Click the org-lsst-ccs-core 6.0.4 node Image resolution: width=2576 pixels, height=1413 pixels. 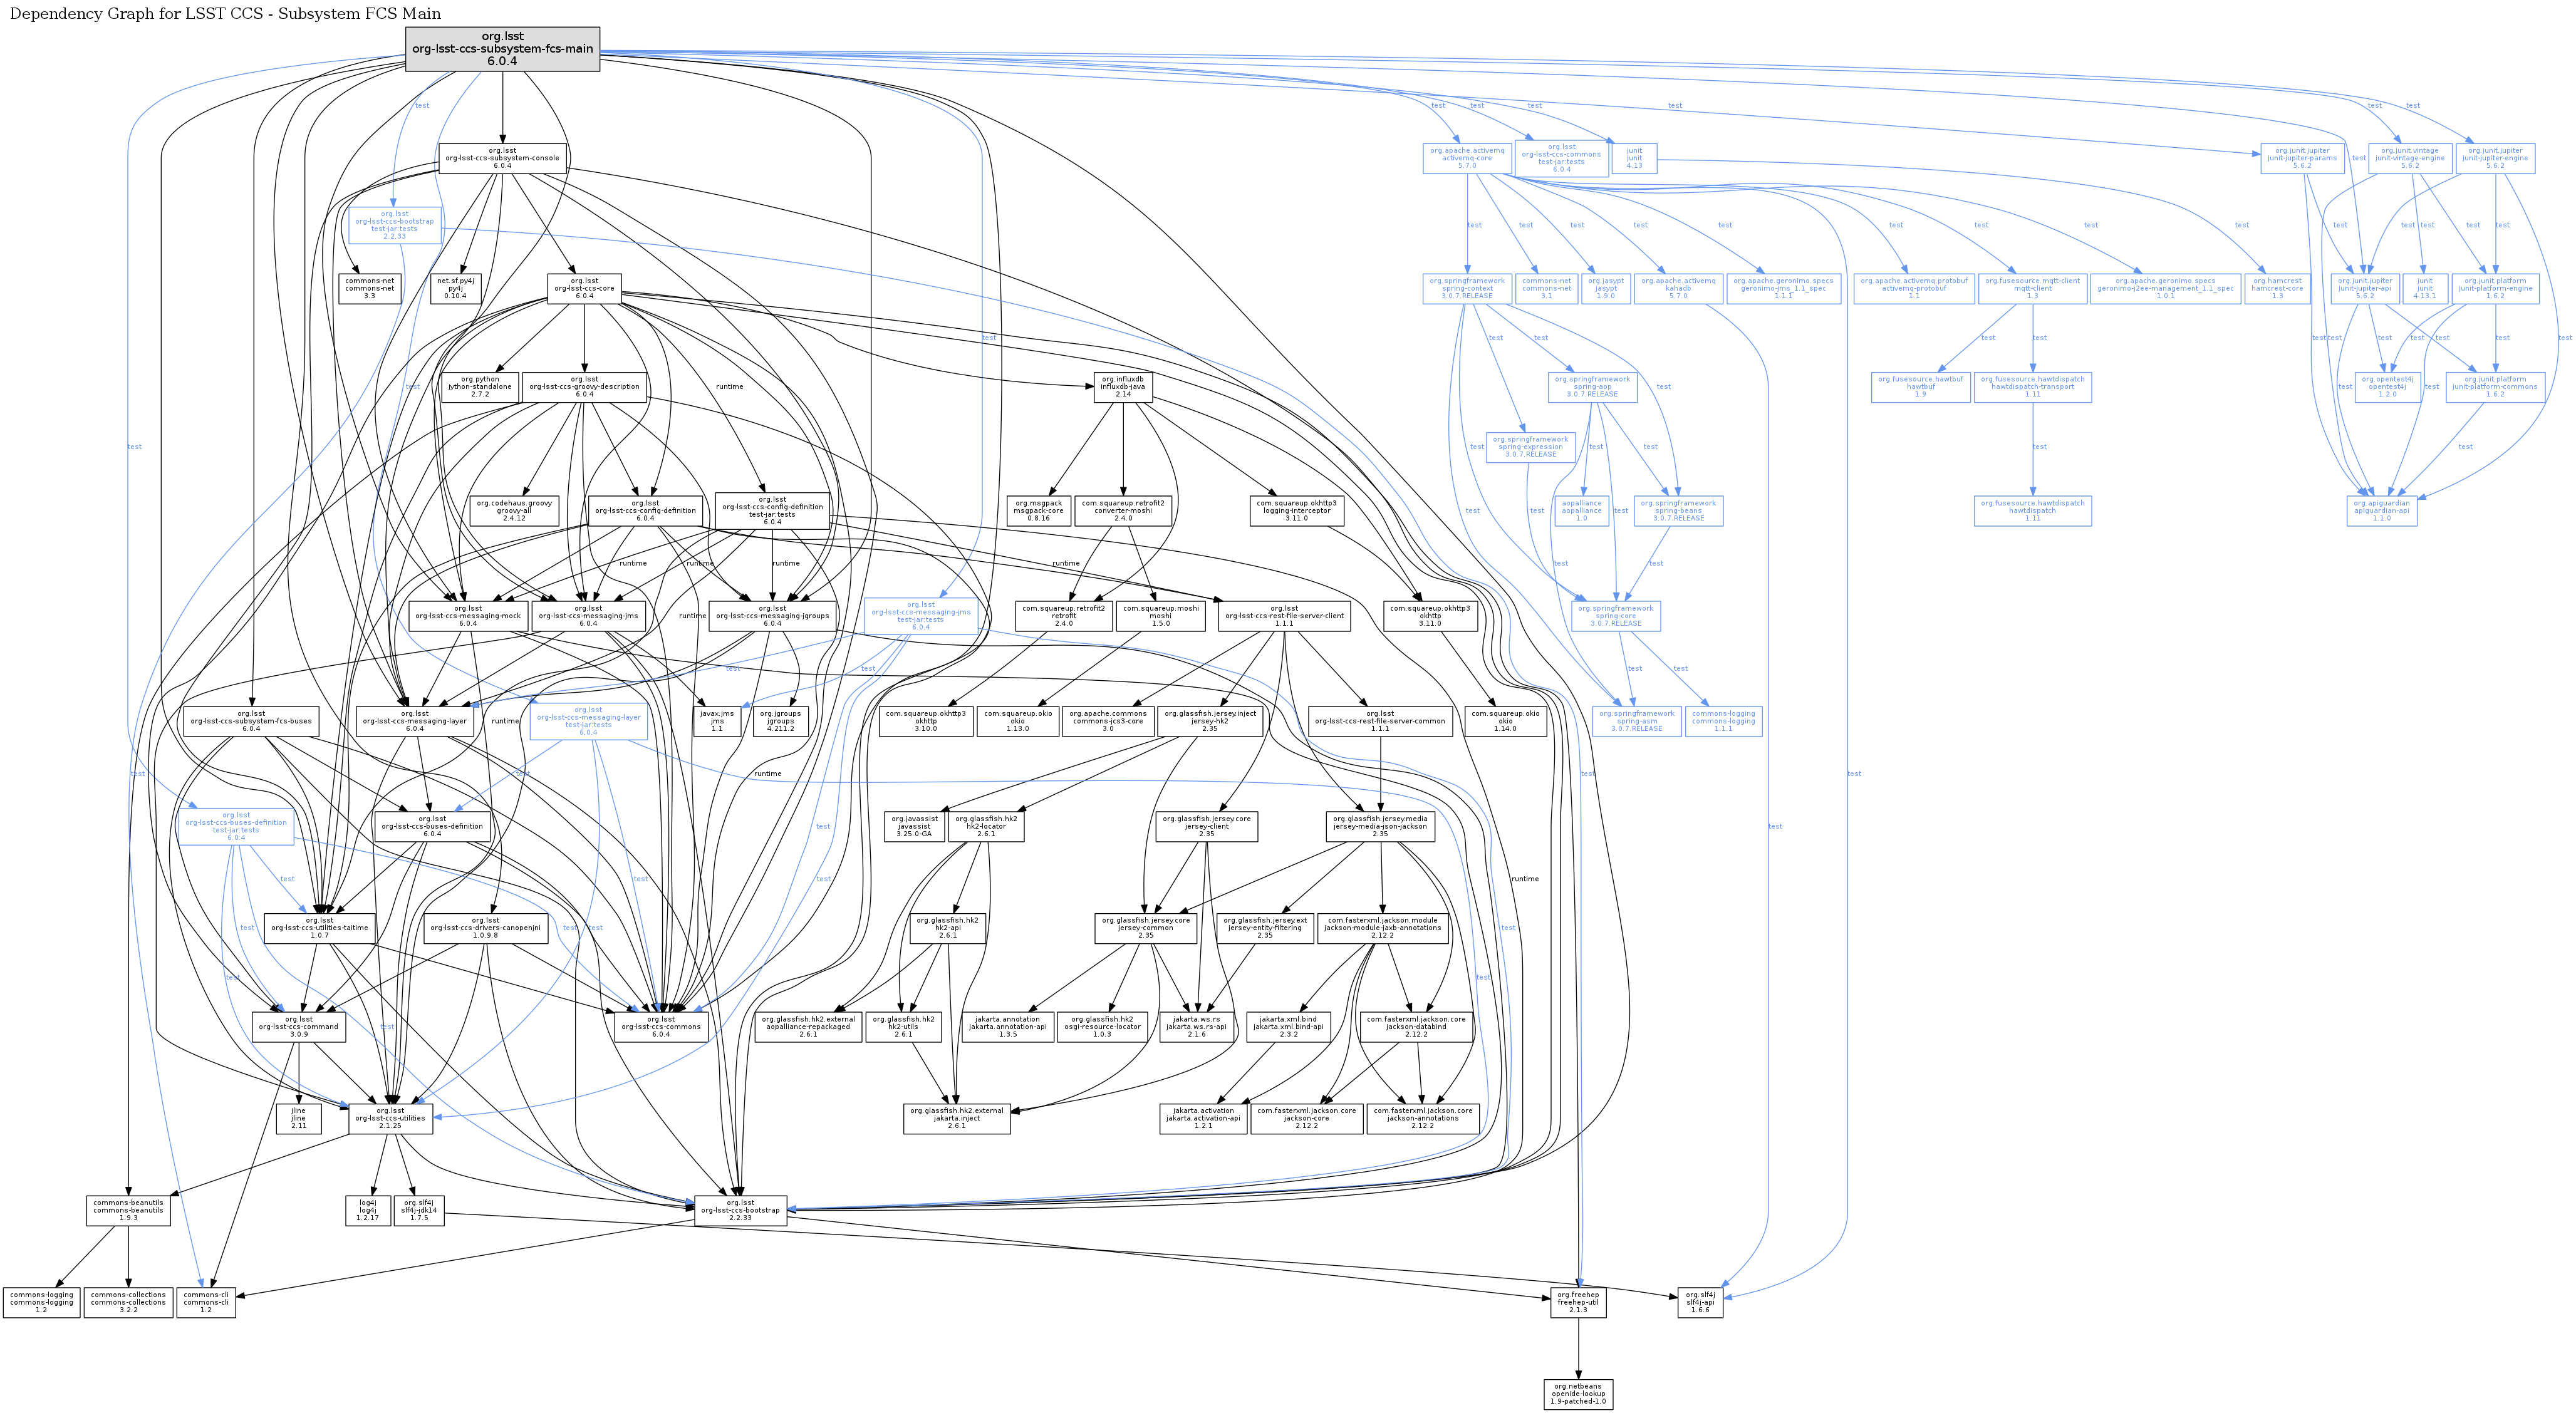coord(584,288)
